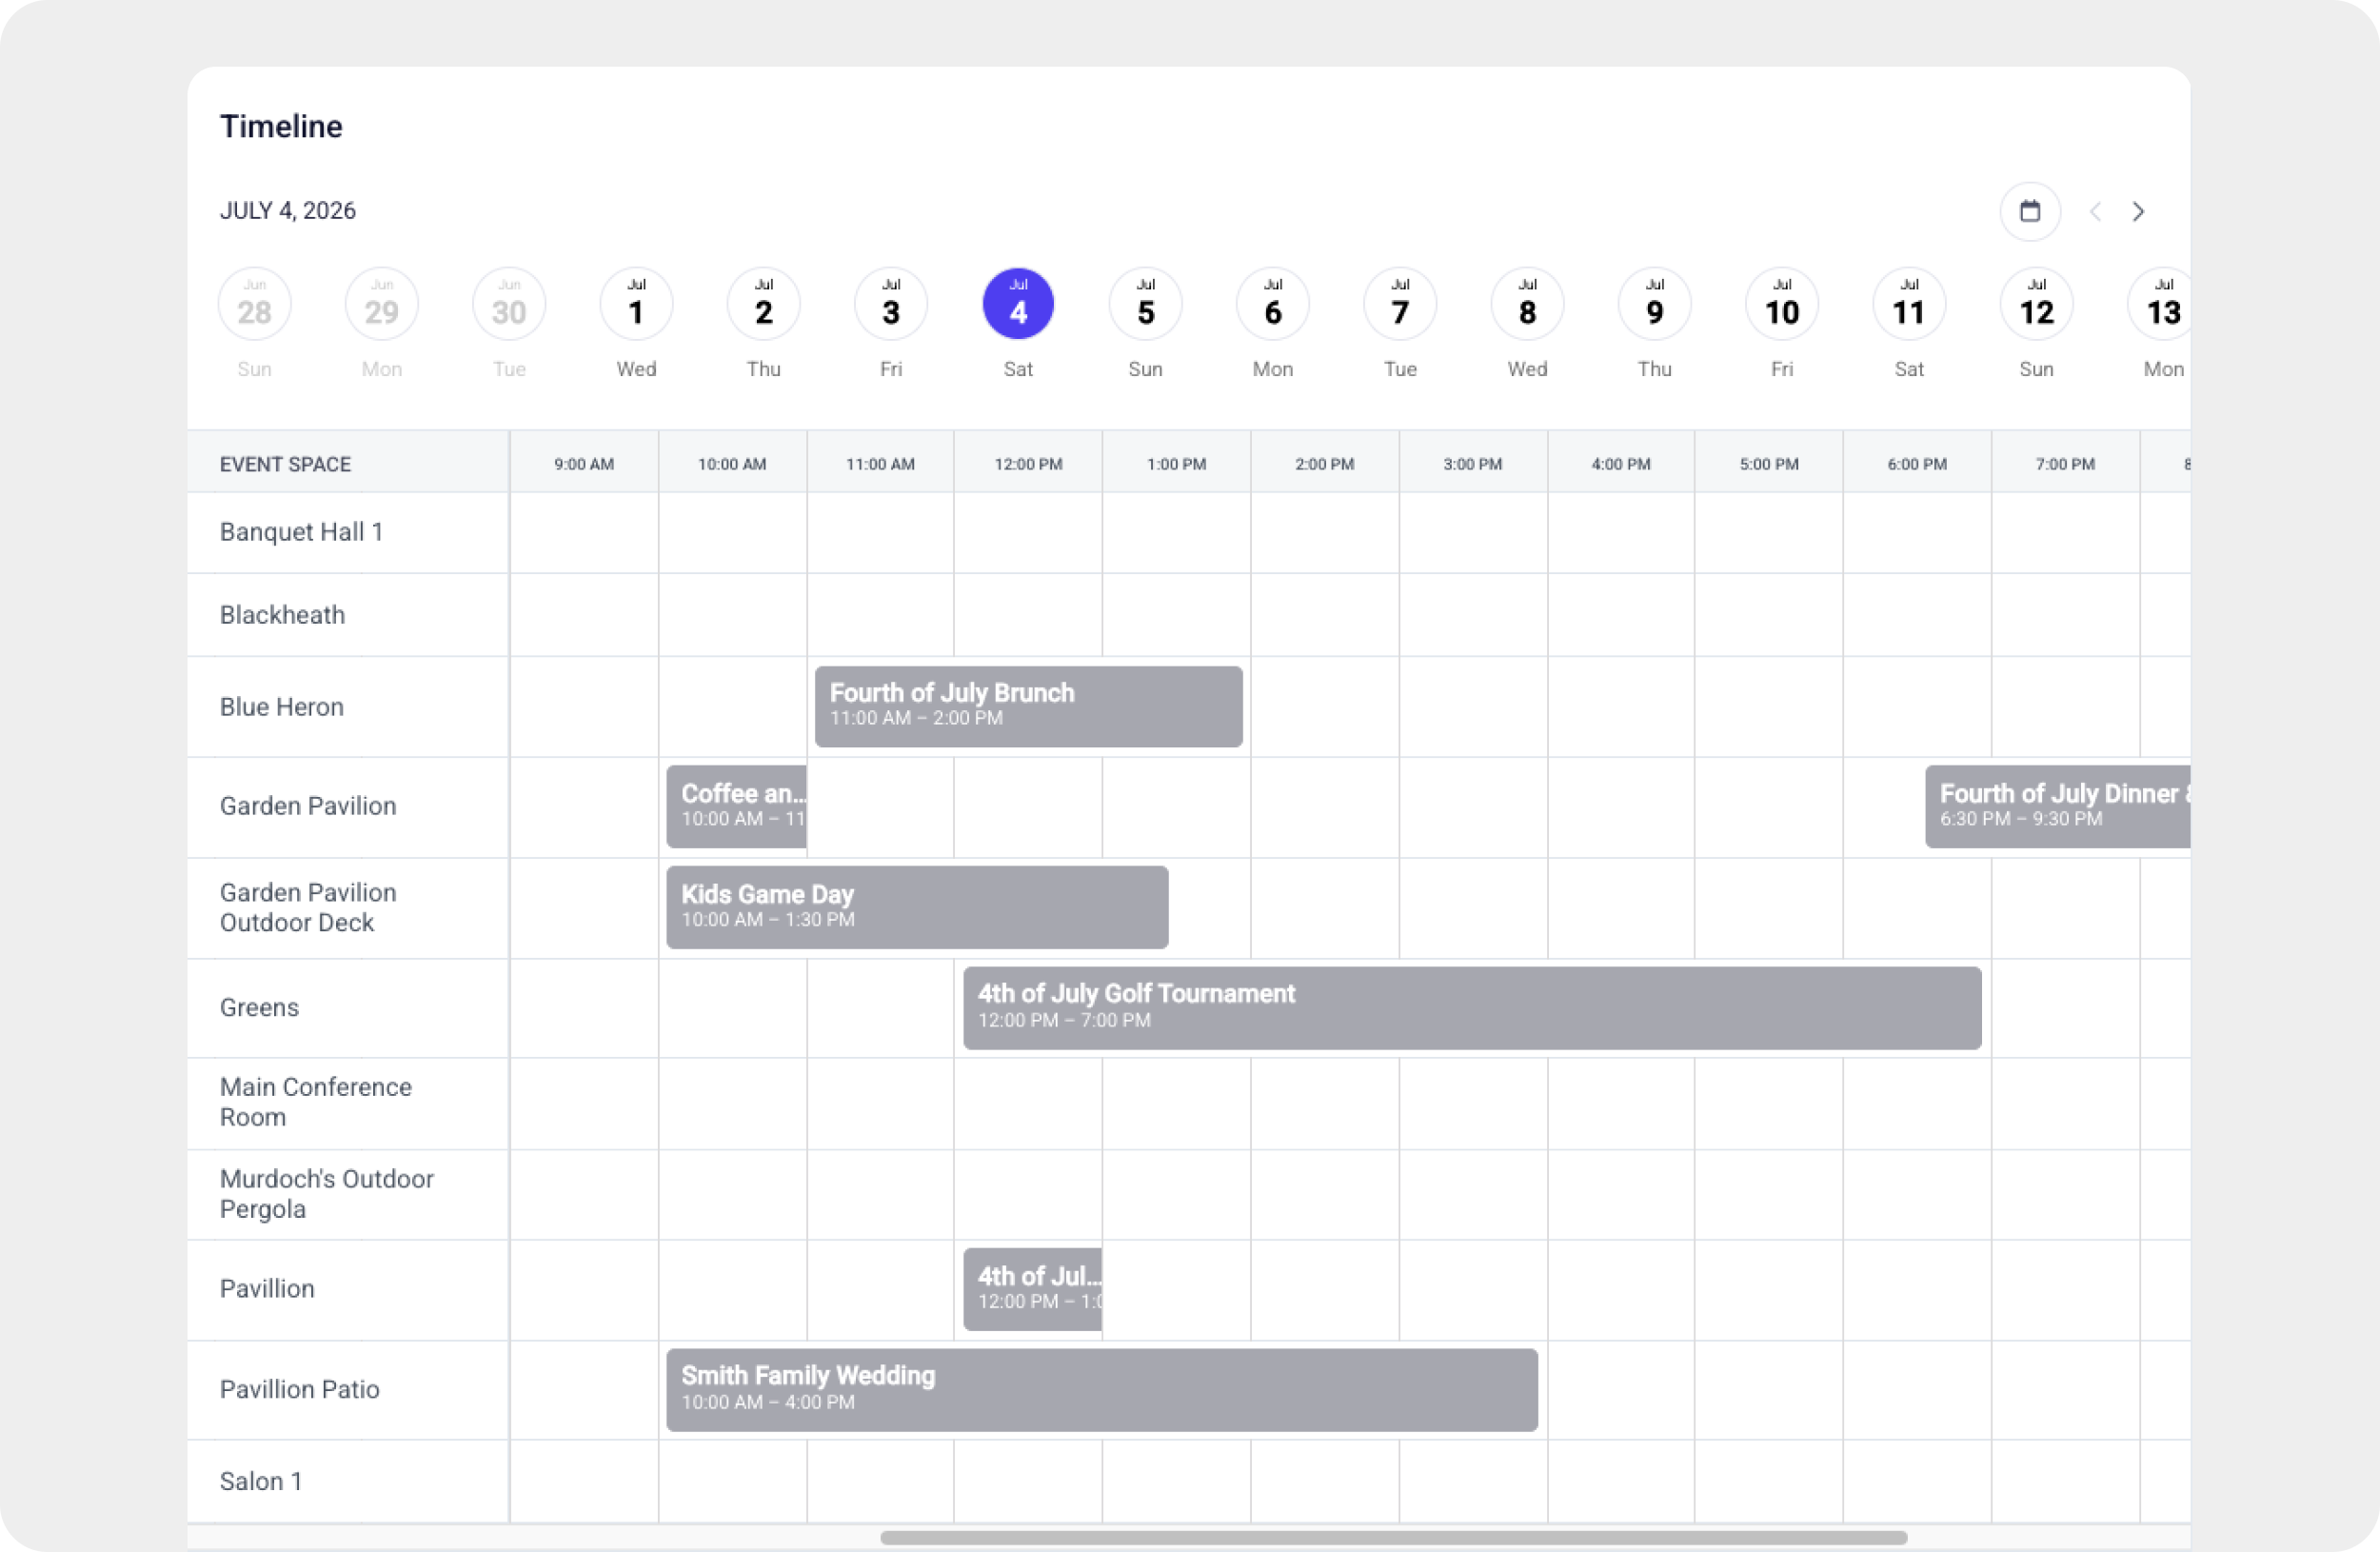Viewport: 2380px width, 1552px height.
Task: Click the 9:00 AM time header
Action: [584, 464]
